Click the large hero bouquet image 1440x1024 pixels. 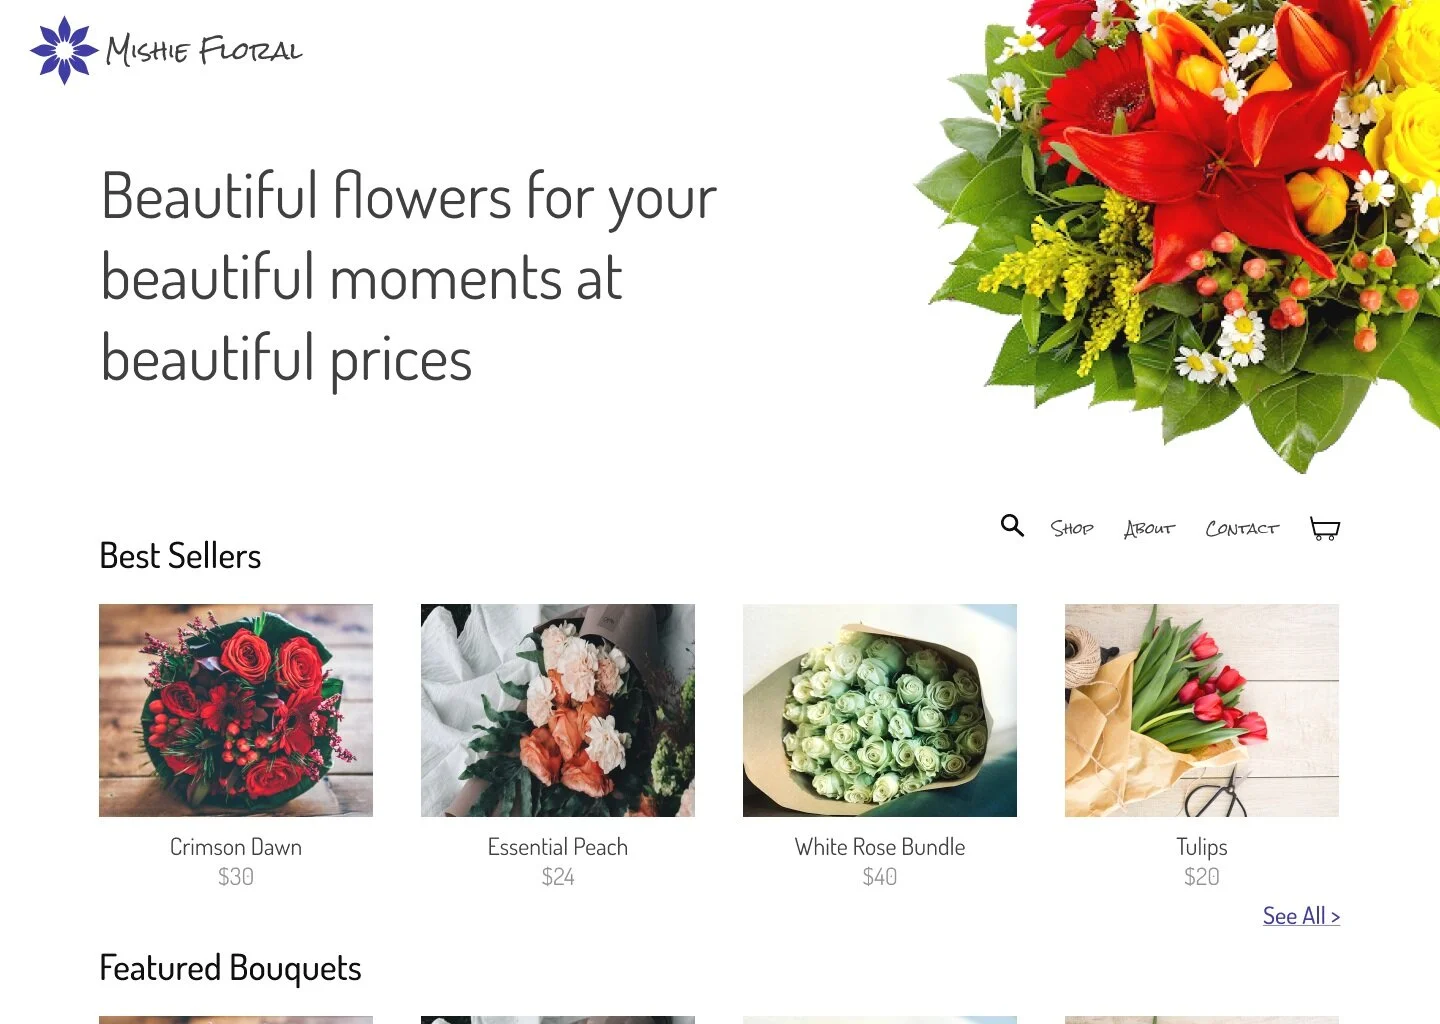[1177, 236]
